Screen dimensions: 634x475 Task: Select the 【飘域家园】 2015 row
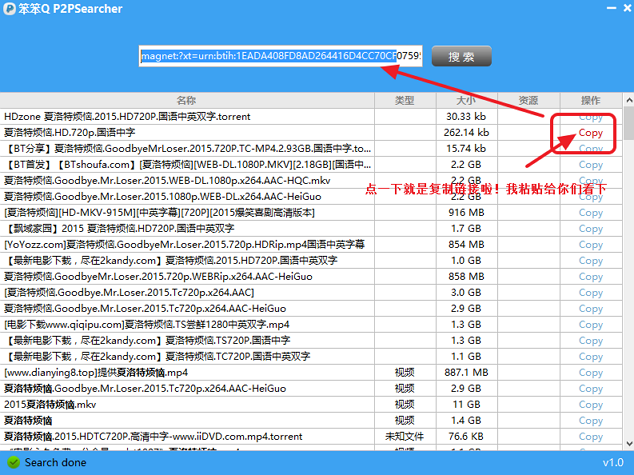tap(311, 229)
